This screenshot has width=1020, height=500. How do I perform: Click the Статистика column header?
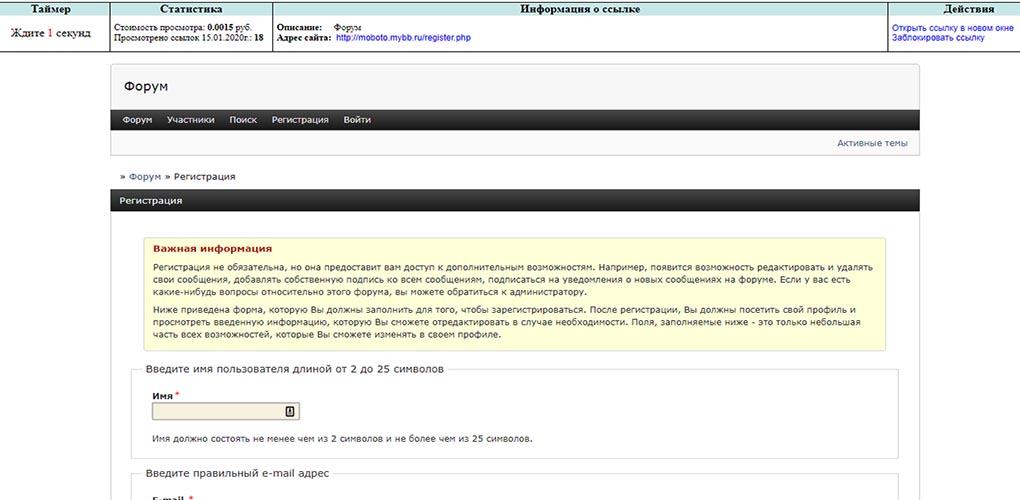[191, 9]
